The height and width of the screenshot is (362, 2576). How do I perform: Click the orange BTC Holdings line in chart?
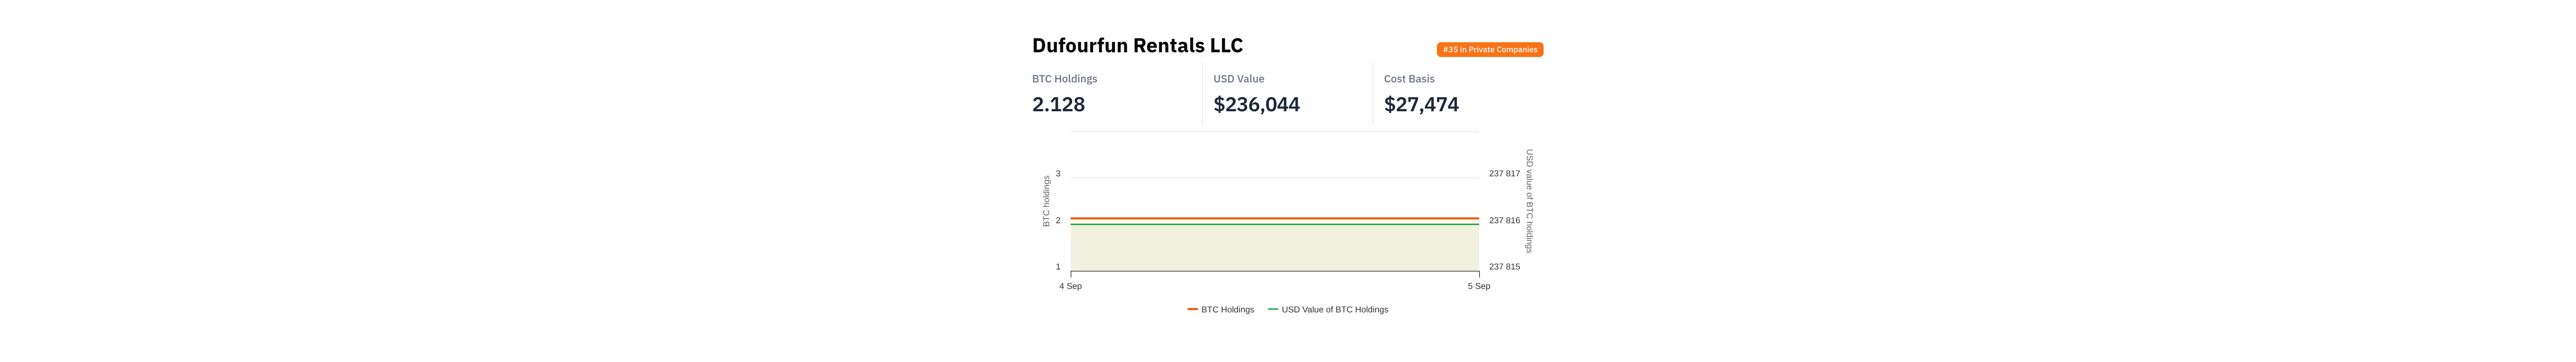[x=1274, y=218]
